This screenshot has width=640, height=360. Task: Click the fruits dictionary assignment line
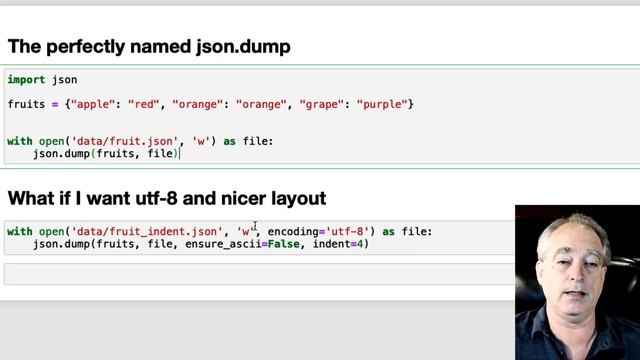tap(211, 104)
